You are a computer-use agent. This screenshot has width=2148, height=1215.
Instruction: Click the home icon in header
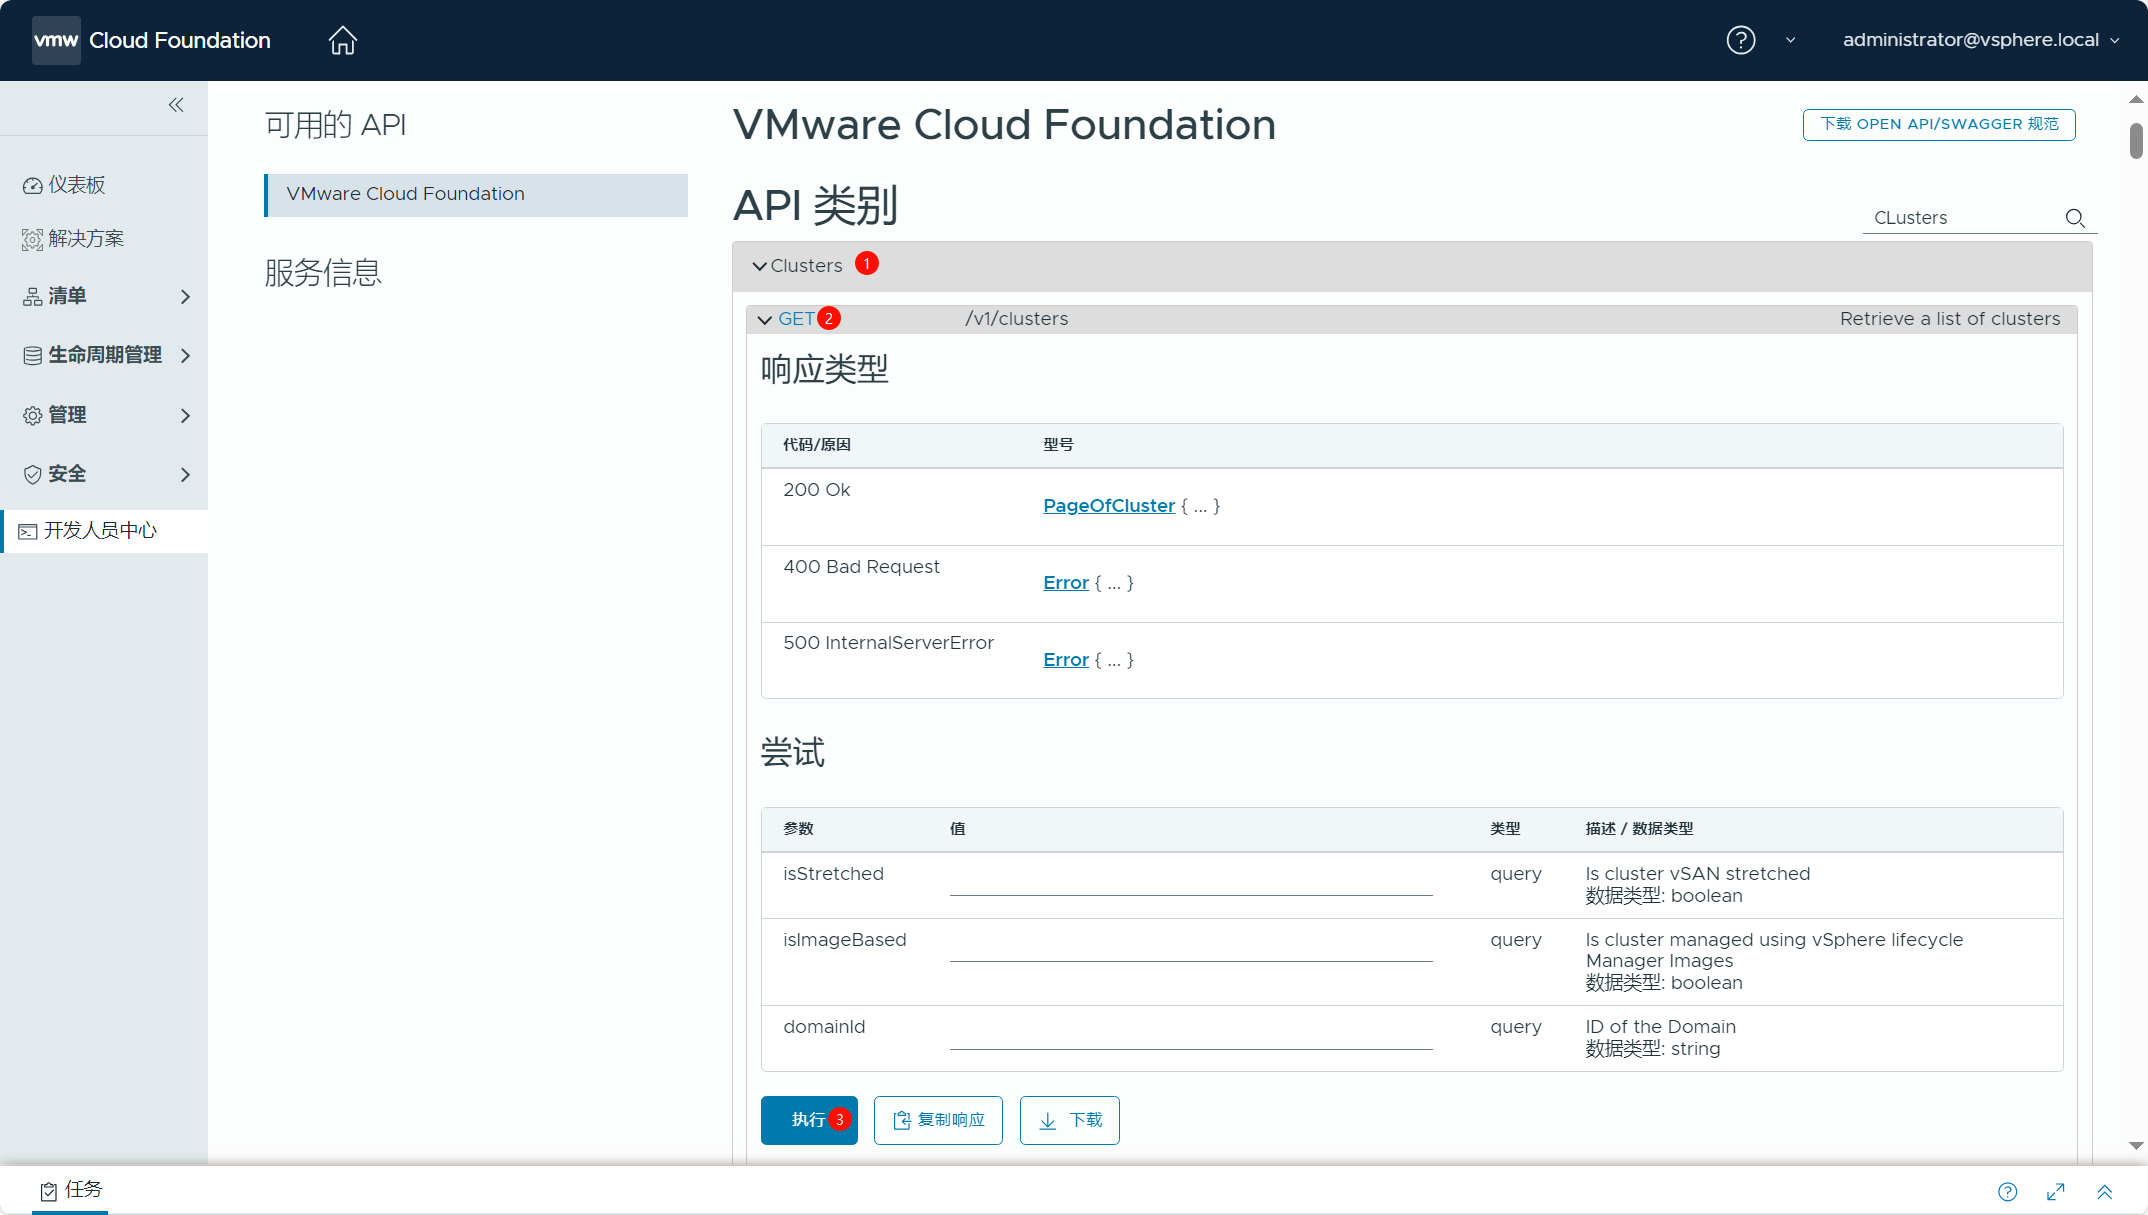pos(342,40)
